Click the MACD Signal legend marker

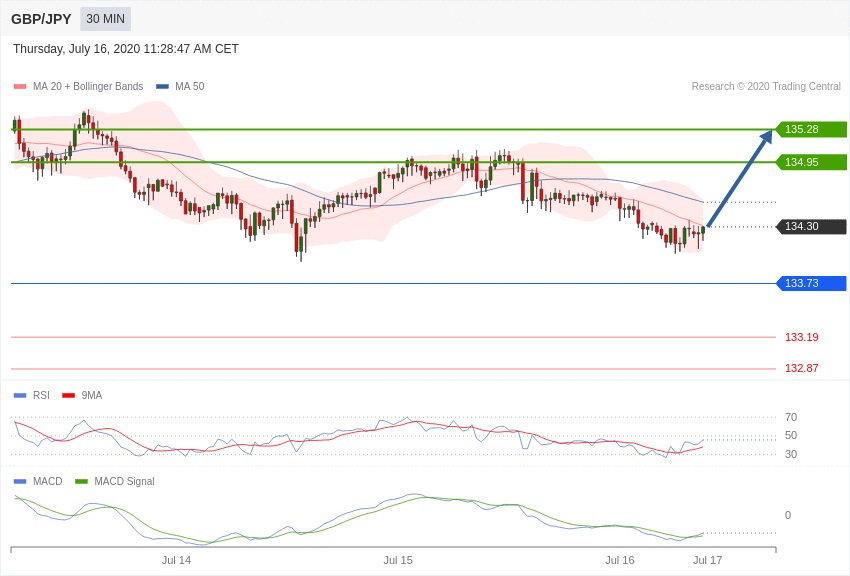click(82, 482)
